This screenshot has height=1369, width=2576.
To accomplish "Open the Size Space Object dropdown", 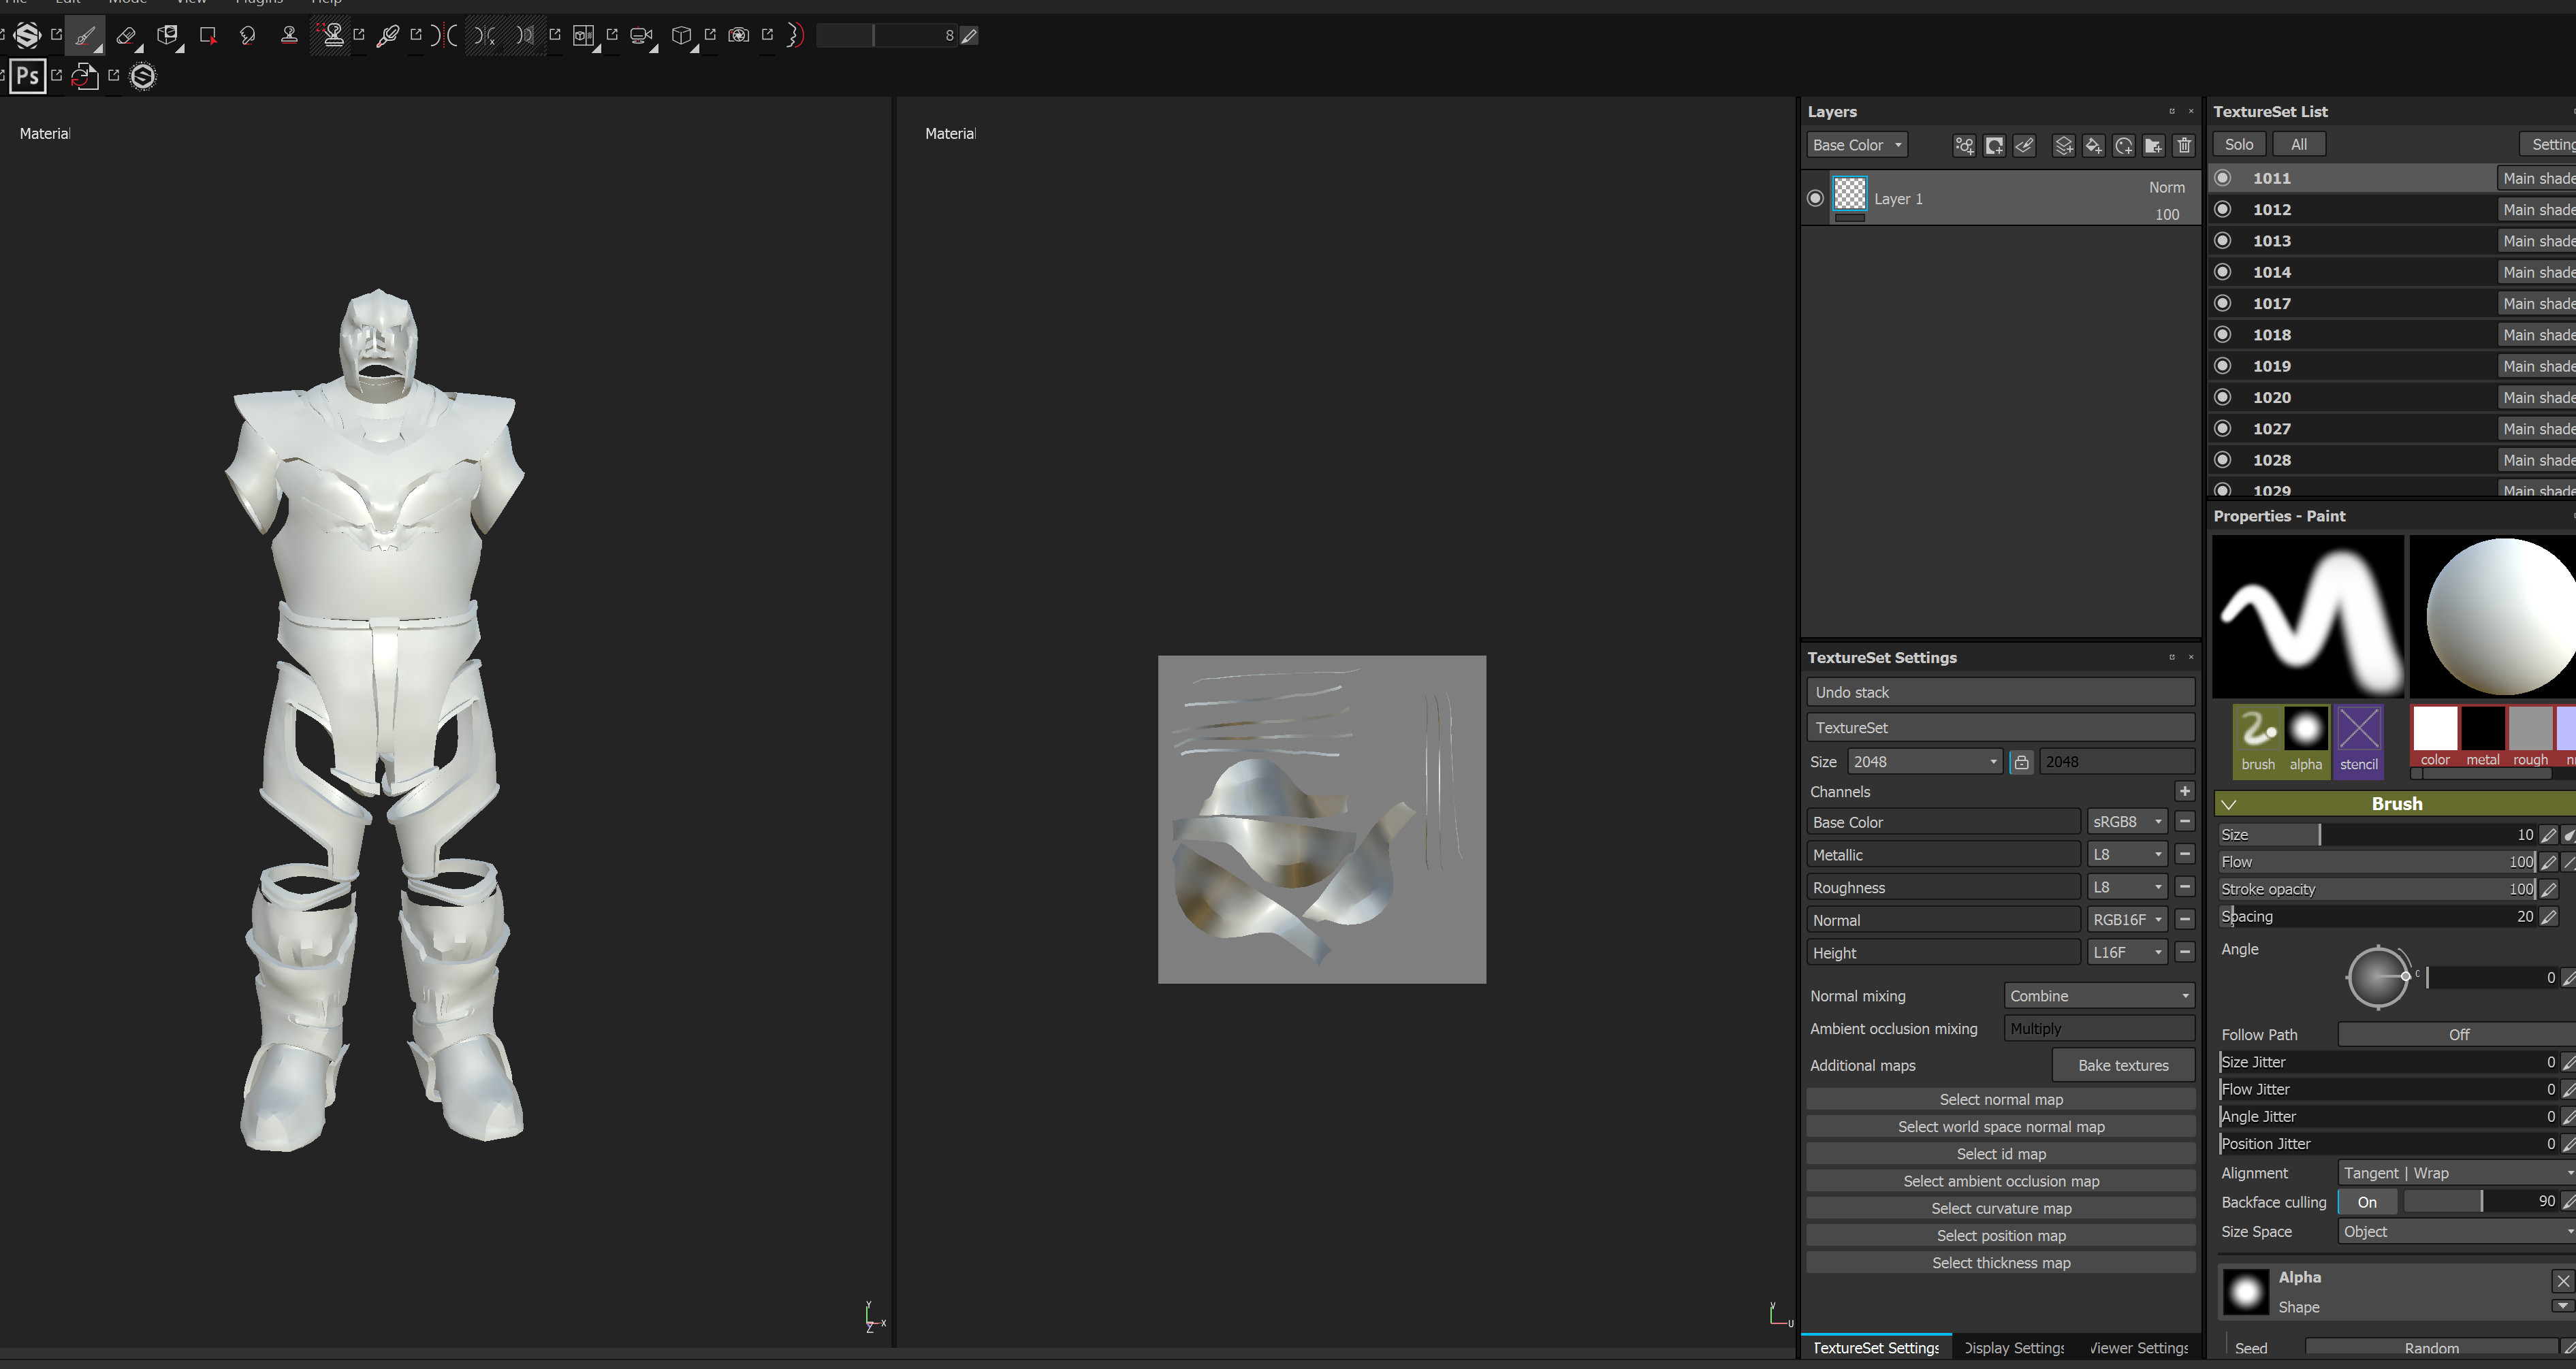I will click(x=2457, y=1232).
